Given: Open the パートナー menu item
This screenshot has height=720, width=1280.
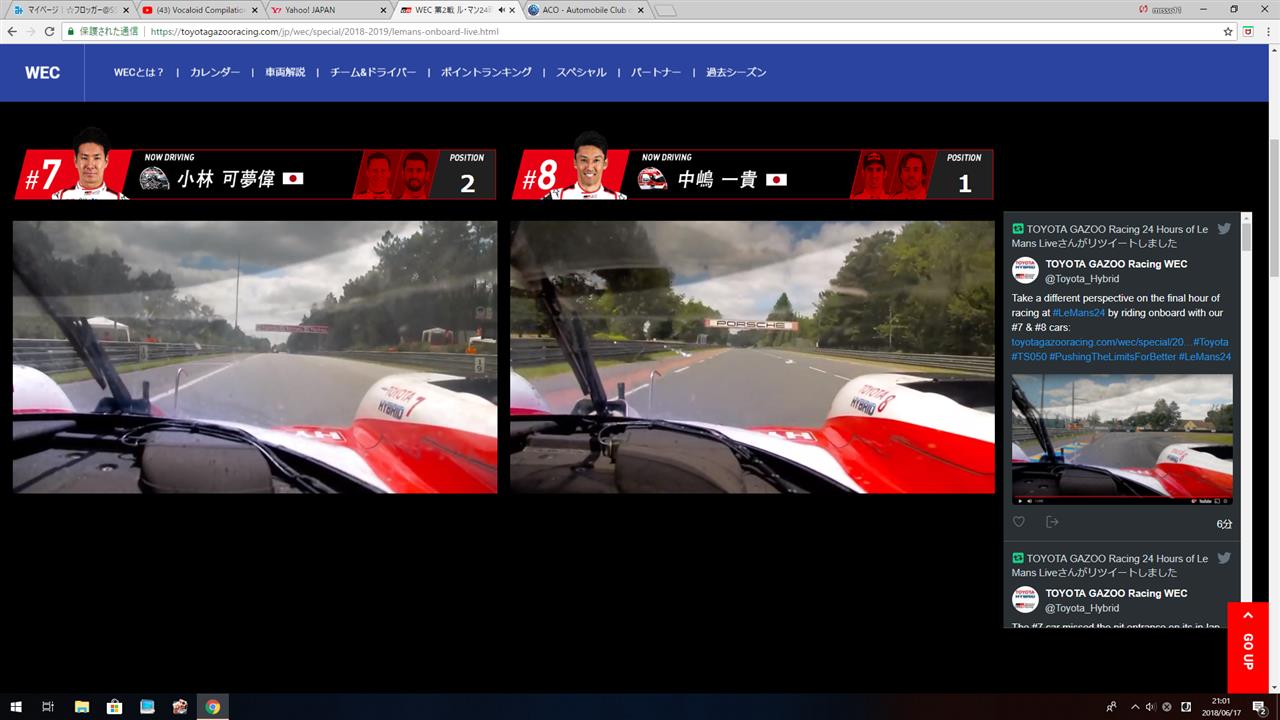Looking at the screenshot, I should click(656, 72).
